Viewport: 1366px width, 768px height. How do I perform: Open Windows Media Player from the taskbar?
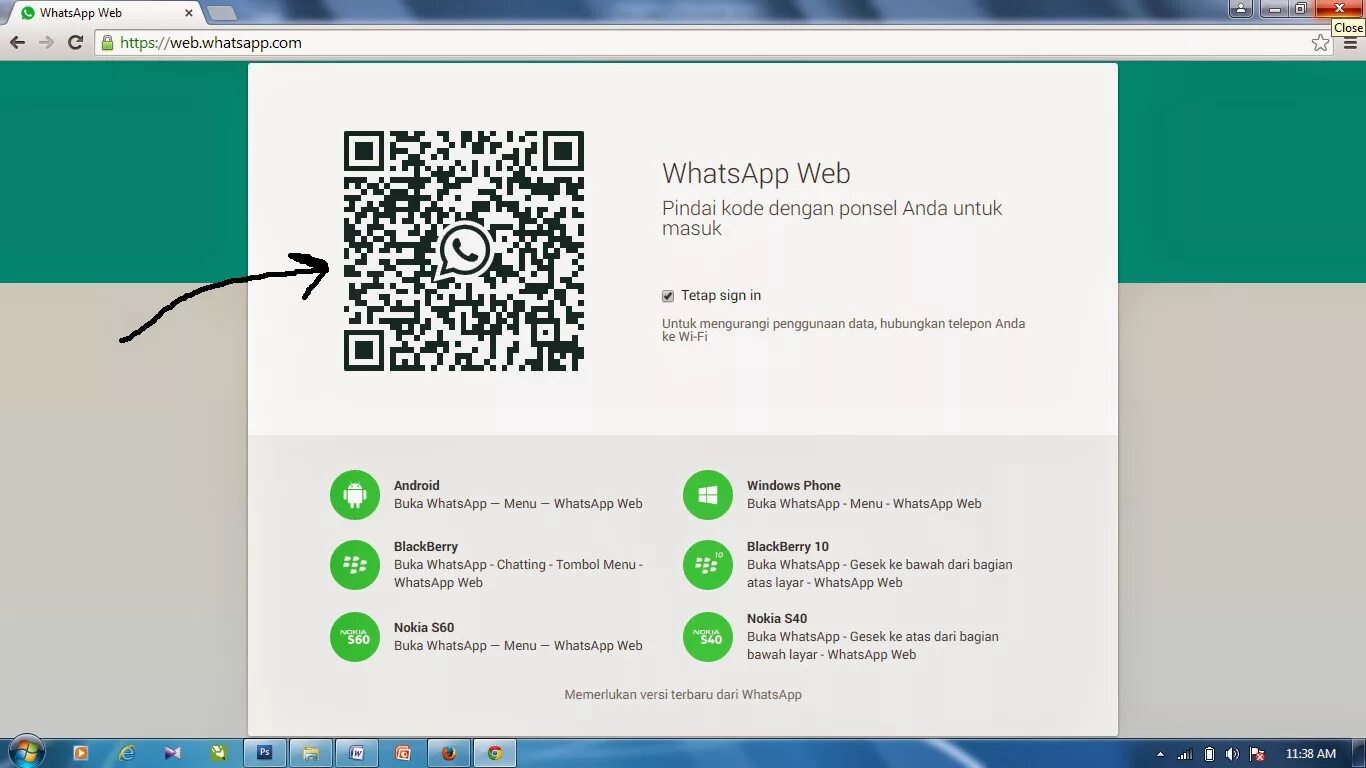click(x=81, y=753)
